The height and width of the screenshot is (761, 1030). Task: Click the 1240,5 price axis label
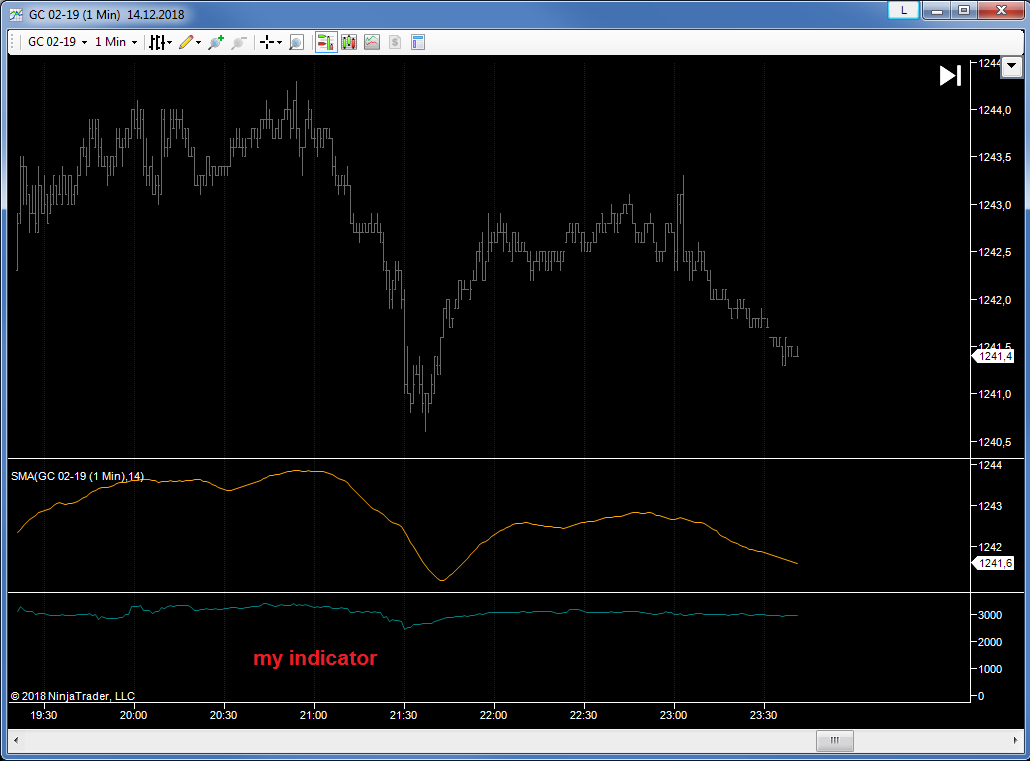[x=995, y=442]
